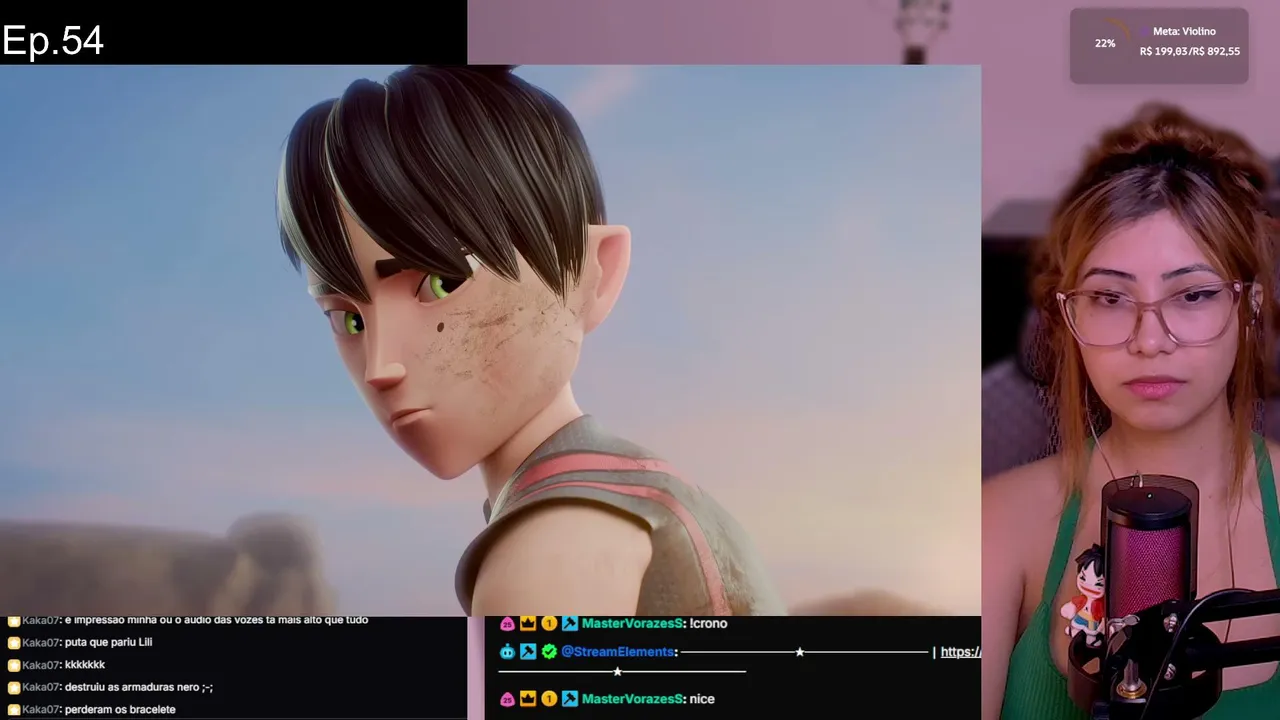
Task: Click the '22%' goal percentage
Action: (1105, 44)
